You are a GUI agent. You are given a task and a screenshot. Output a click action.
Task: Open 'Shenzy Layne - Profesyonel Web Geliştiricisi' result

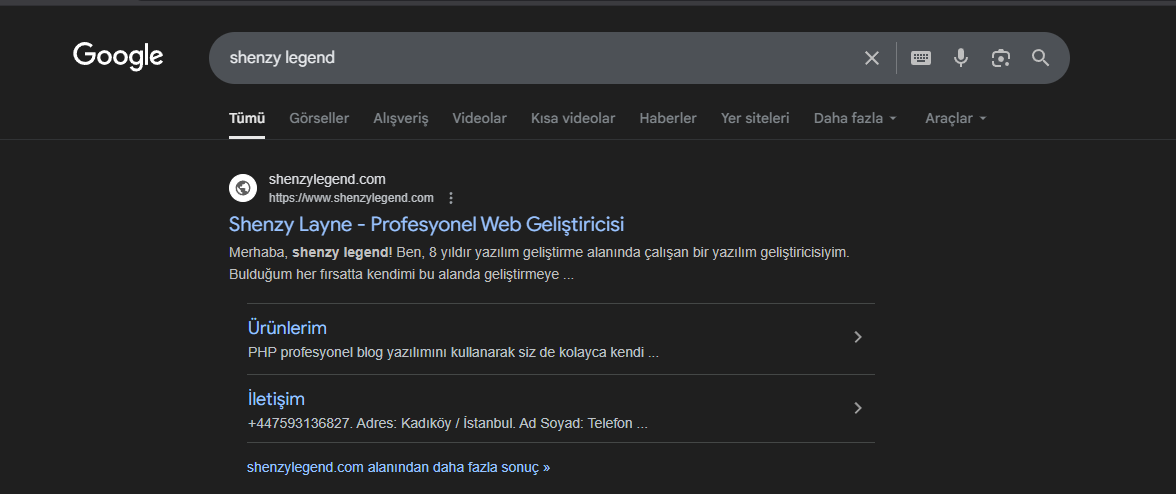(x=426, y=224)
